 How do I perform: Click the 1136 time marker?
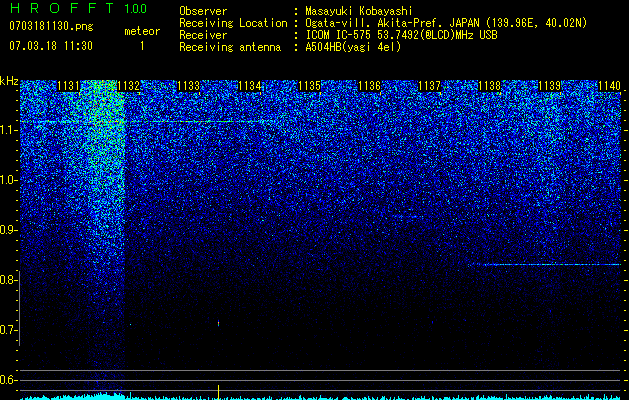369,86
